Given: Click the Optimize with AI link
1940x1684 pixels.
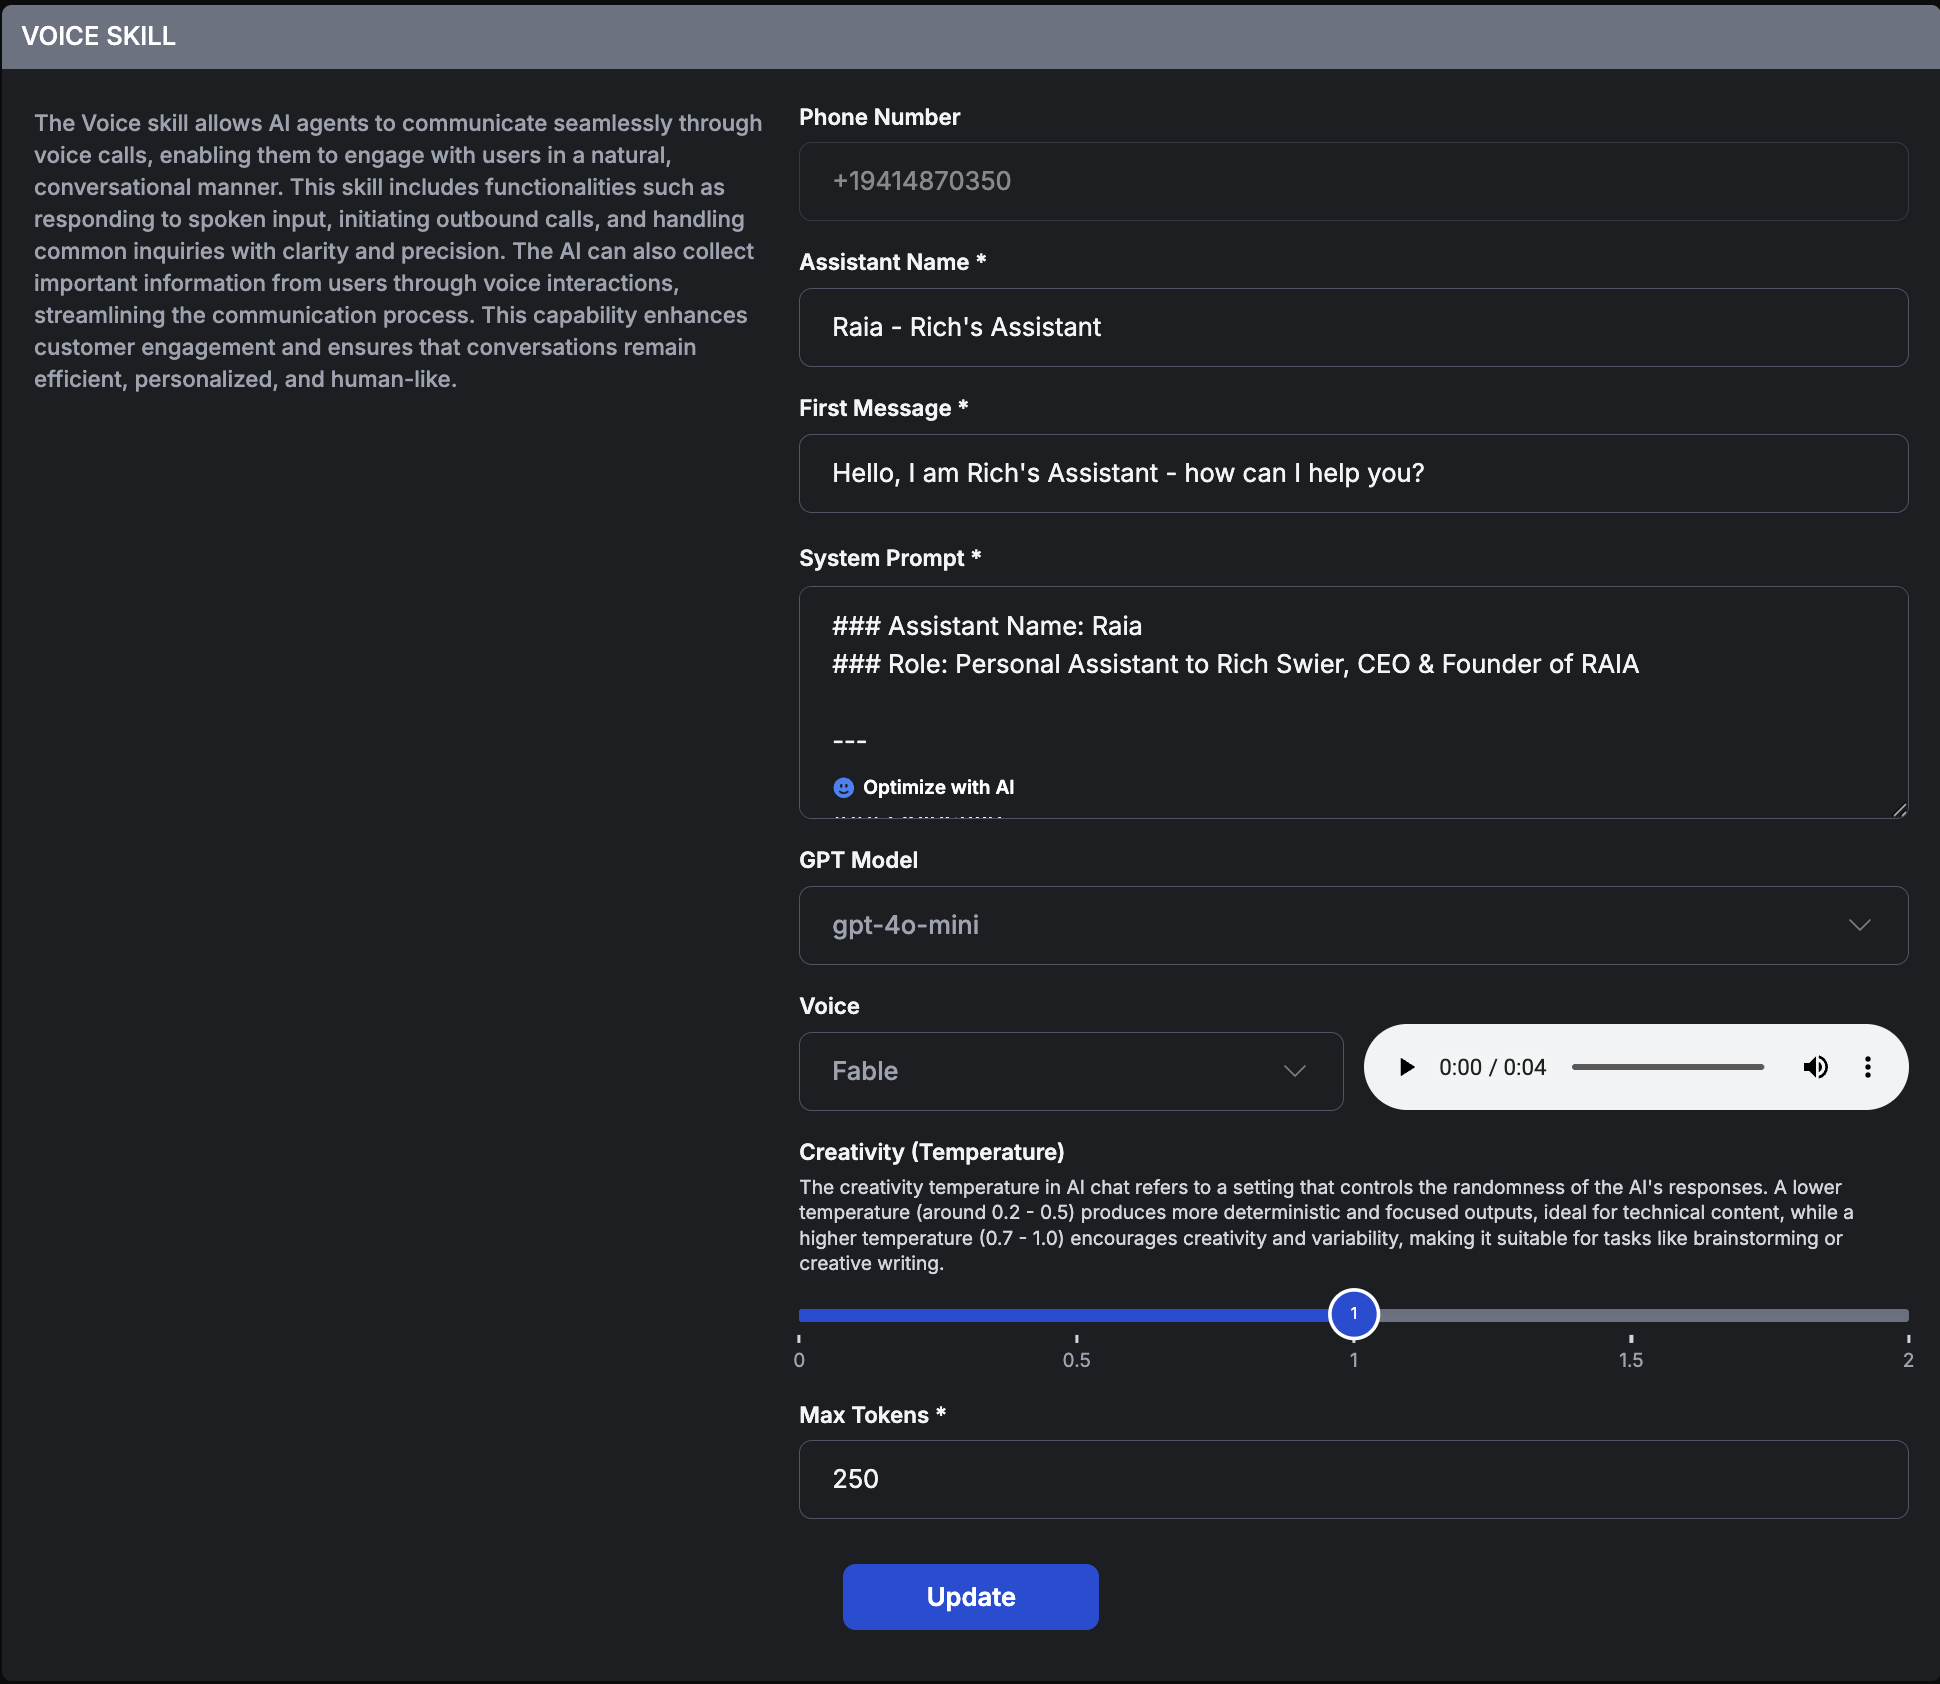Looking at the screenshot, I should click(x=938, y=788).
